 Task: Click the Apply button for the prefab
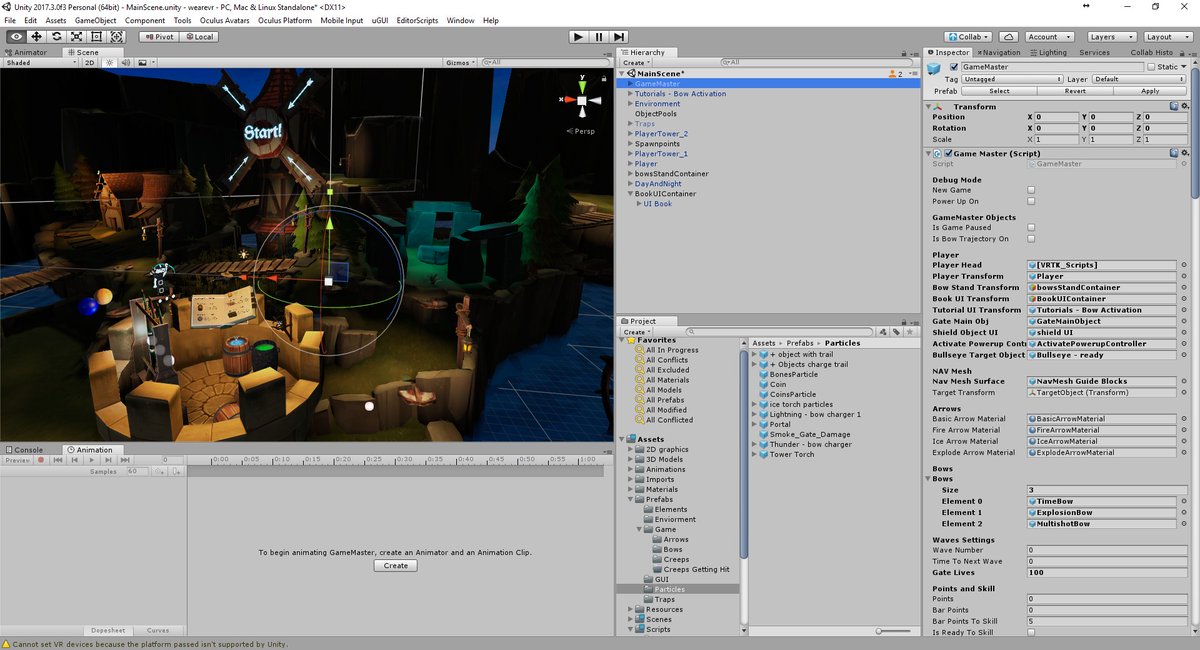1148,90
